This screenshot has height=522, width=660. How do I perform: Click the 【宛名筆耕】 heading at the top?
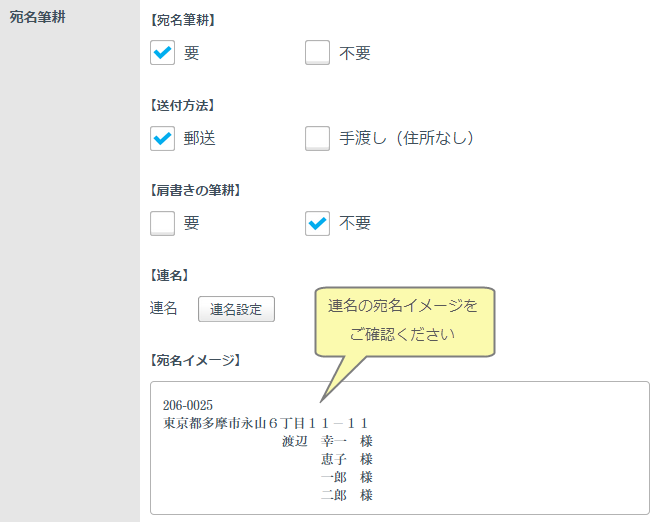coord(184,19)
